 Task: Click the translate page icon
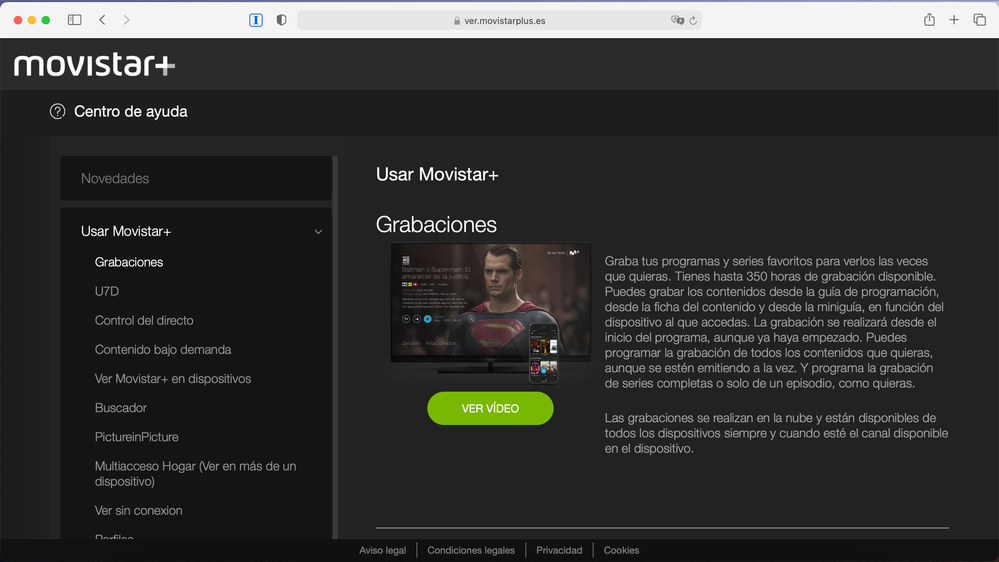pyautogui.click(x=677, y=20)
